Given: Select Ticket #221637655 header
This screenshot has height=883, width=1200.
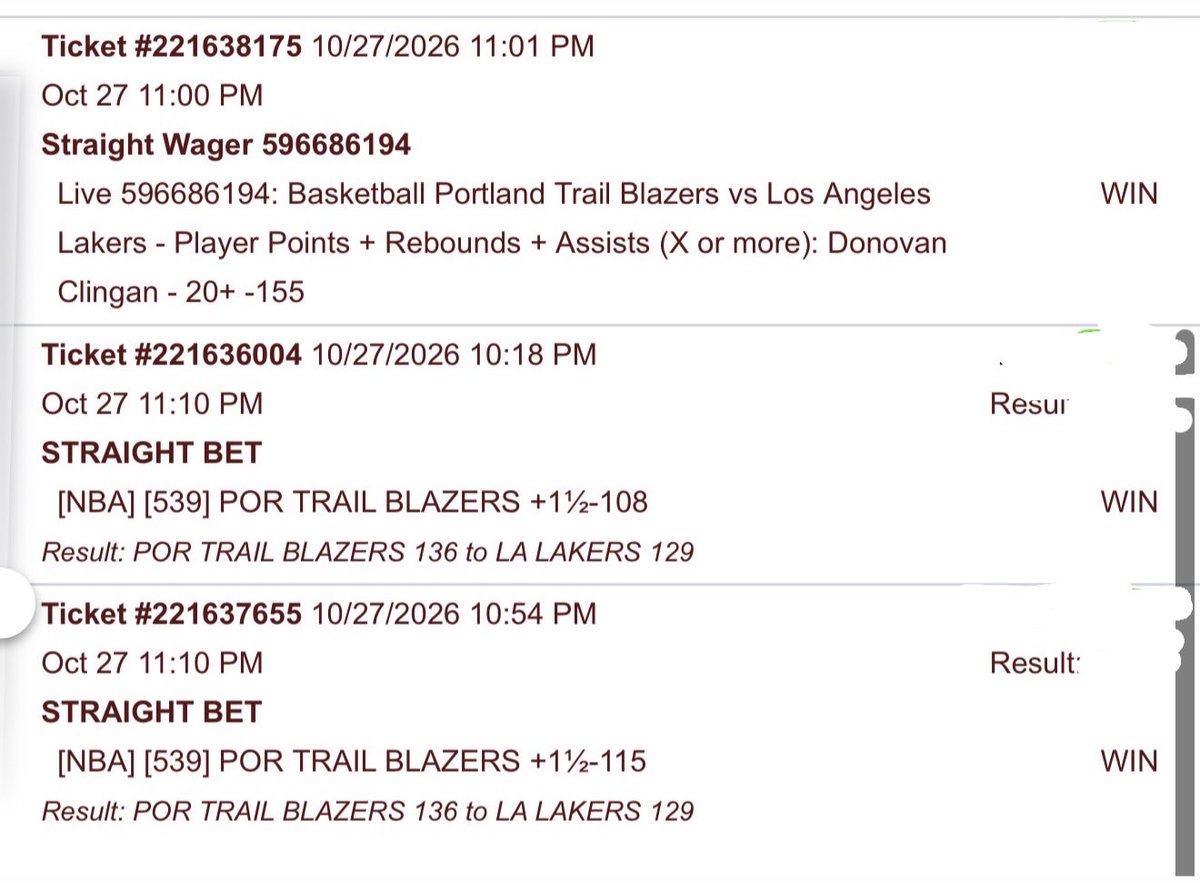Looking at the screenshot, I should pyautogui.click(x=171, y=613).
